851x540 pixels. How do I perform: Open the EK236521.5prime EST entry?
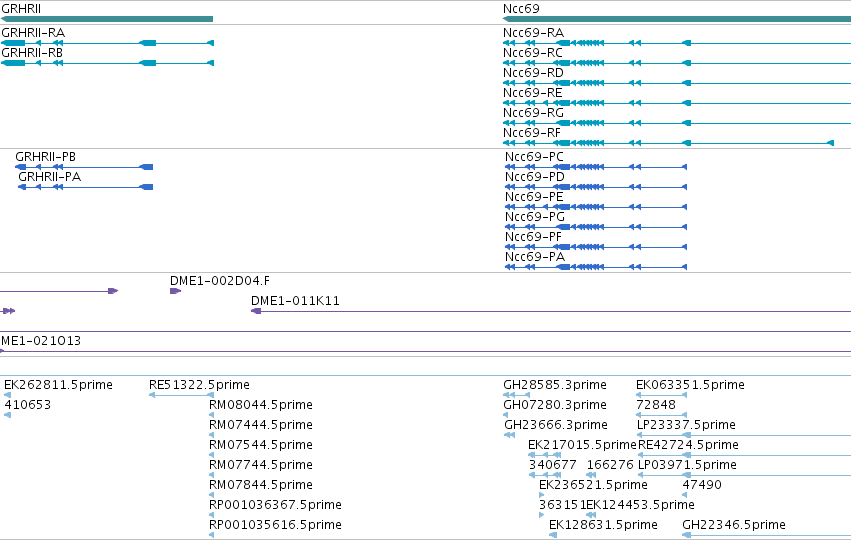pos(593,486)
